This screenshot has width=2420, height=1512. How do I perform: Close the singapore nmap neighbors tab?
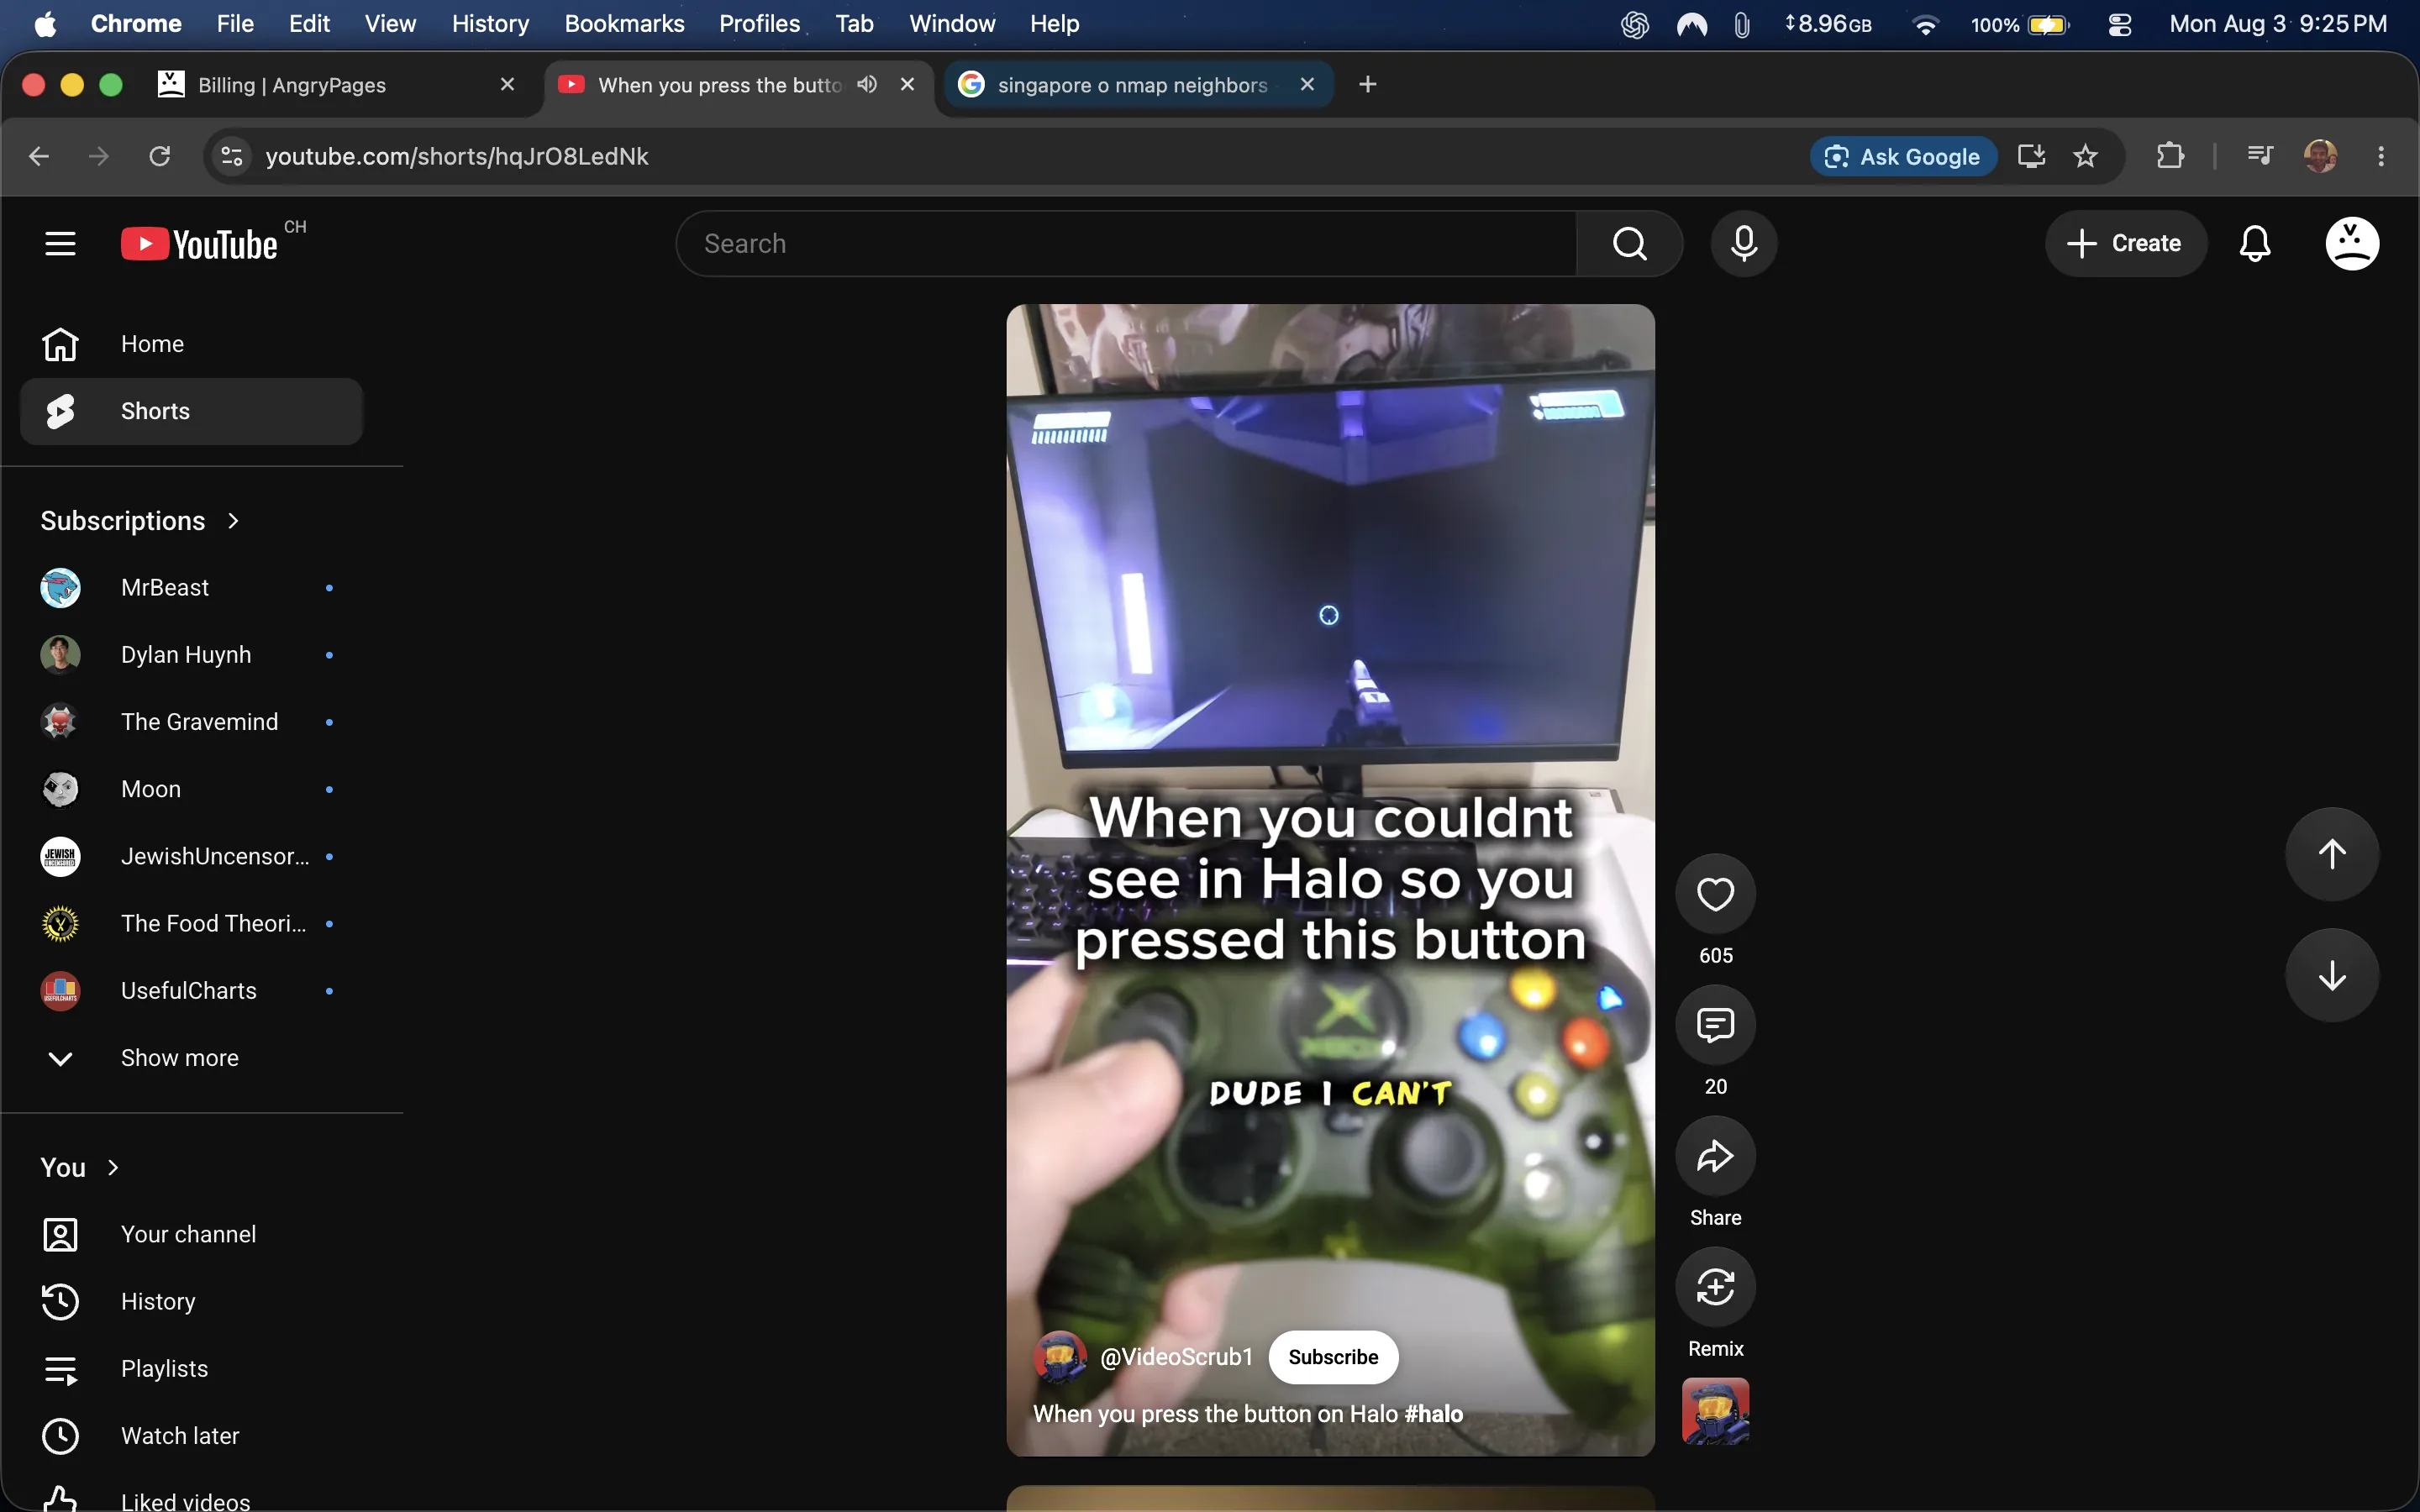pyautogui.click(x=1306, y=84)
